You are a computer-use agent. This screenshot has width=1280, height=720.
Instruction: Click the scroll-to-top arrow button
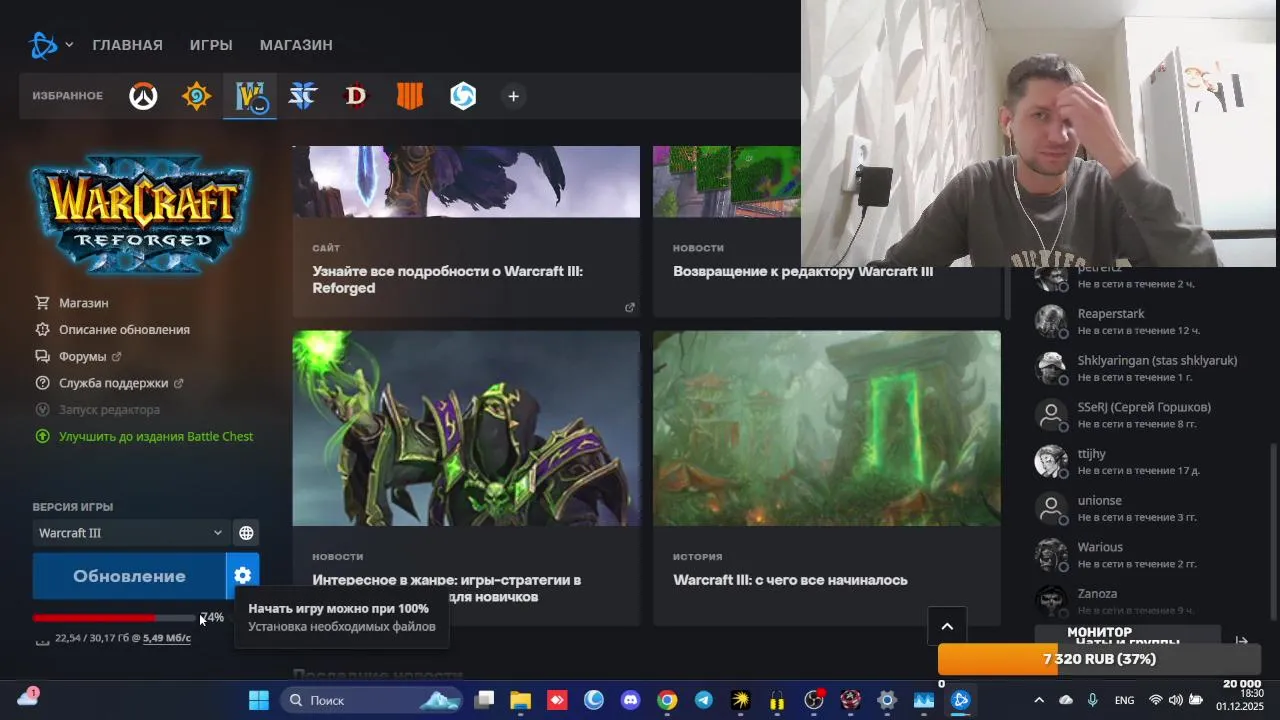947,627
